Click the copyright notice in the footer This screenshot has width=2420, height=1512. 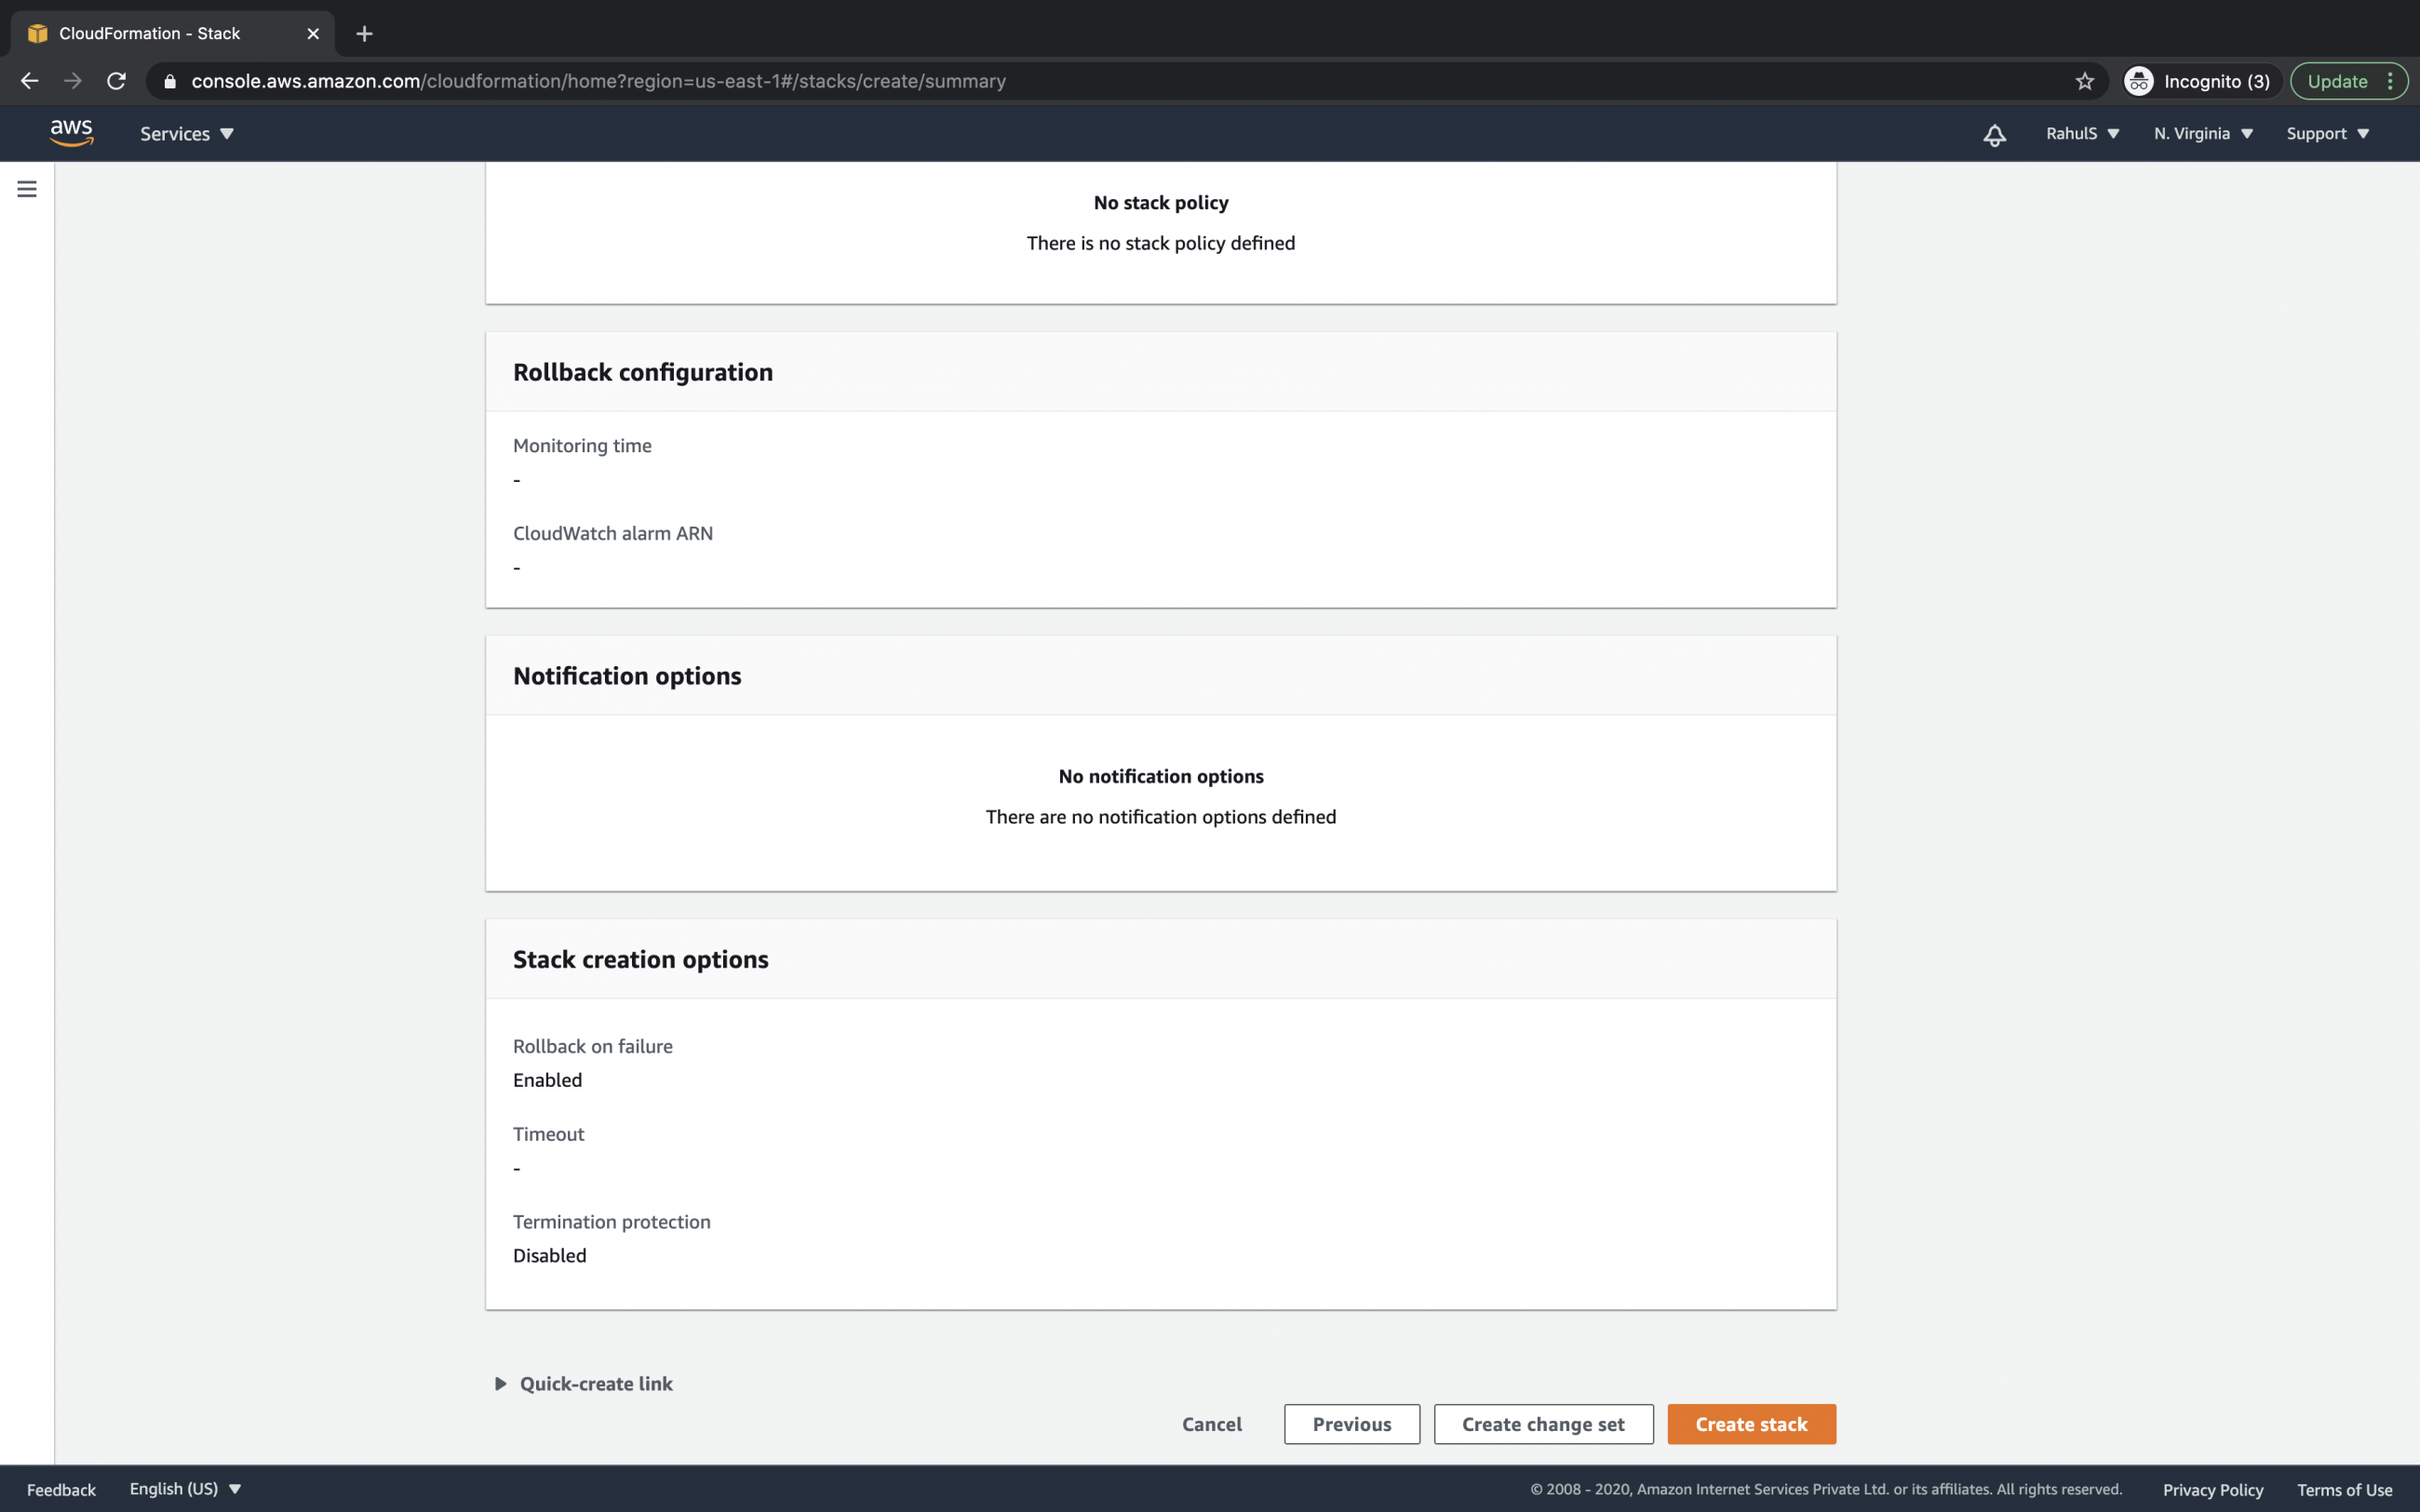[1826, 1489]
